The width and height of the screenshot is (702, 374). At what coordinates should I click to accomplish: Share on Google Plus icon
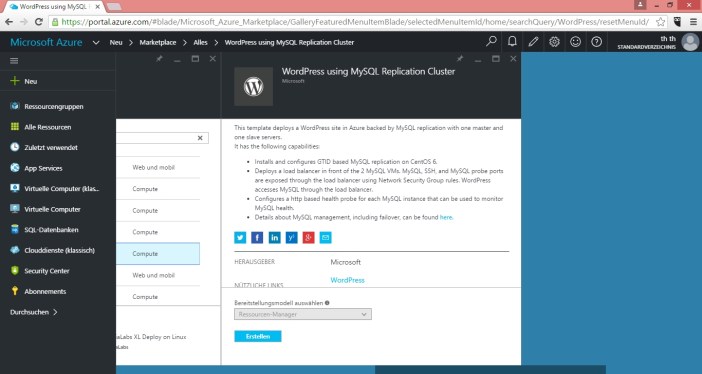tap(308, 237)
